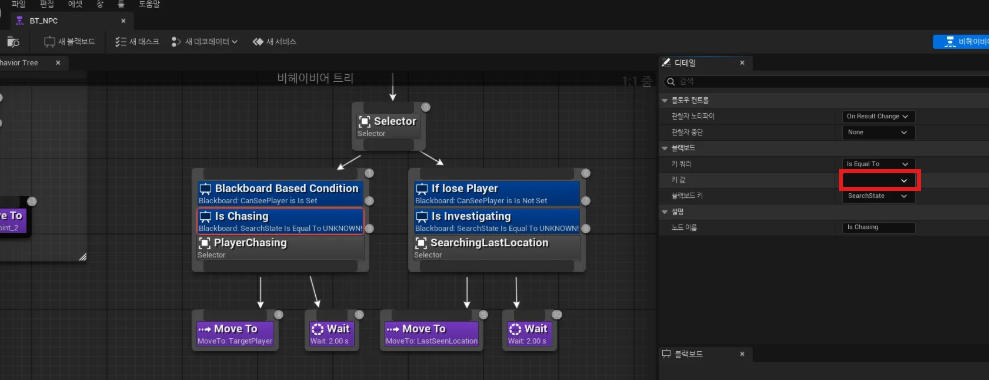Click the New Blackboard toolbar icon
This screenshot has height=380, width=989.
(50, 42)
